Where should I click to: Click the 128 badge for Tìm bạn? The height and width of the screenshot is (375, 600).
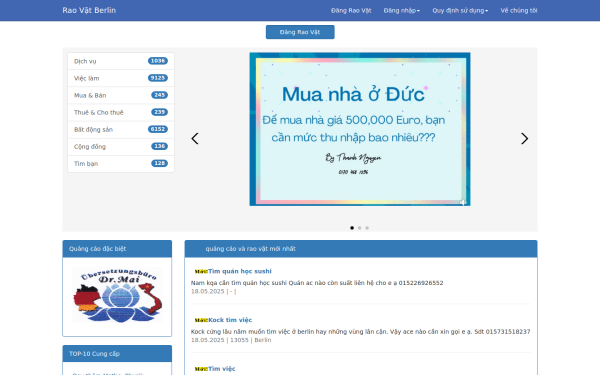tap(159, 163)
